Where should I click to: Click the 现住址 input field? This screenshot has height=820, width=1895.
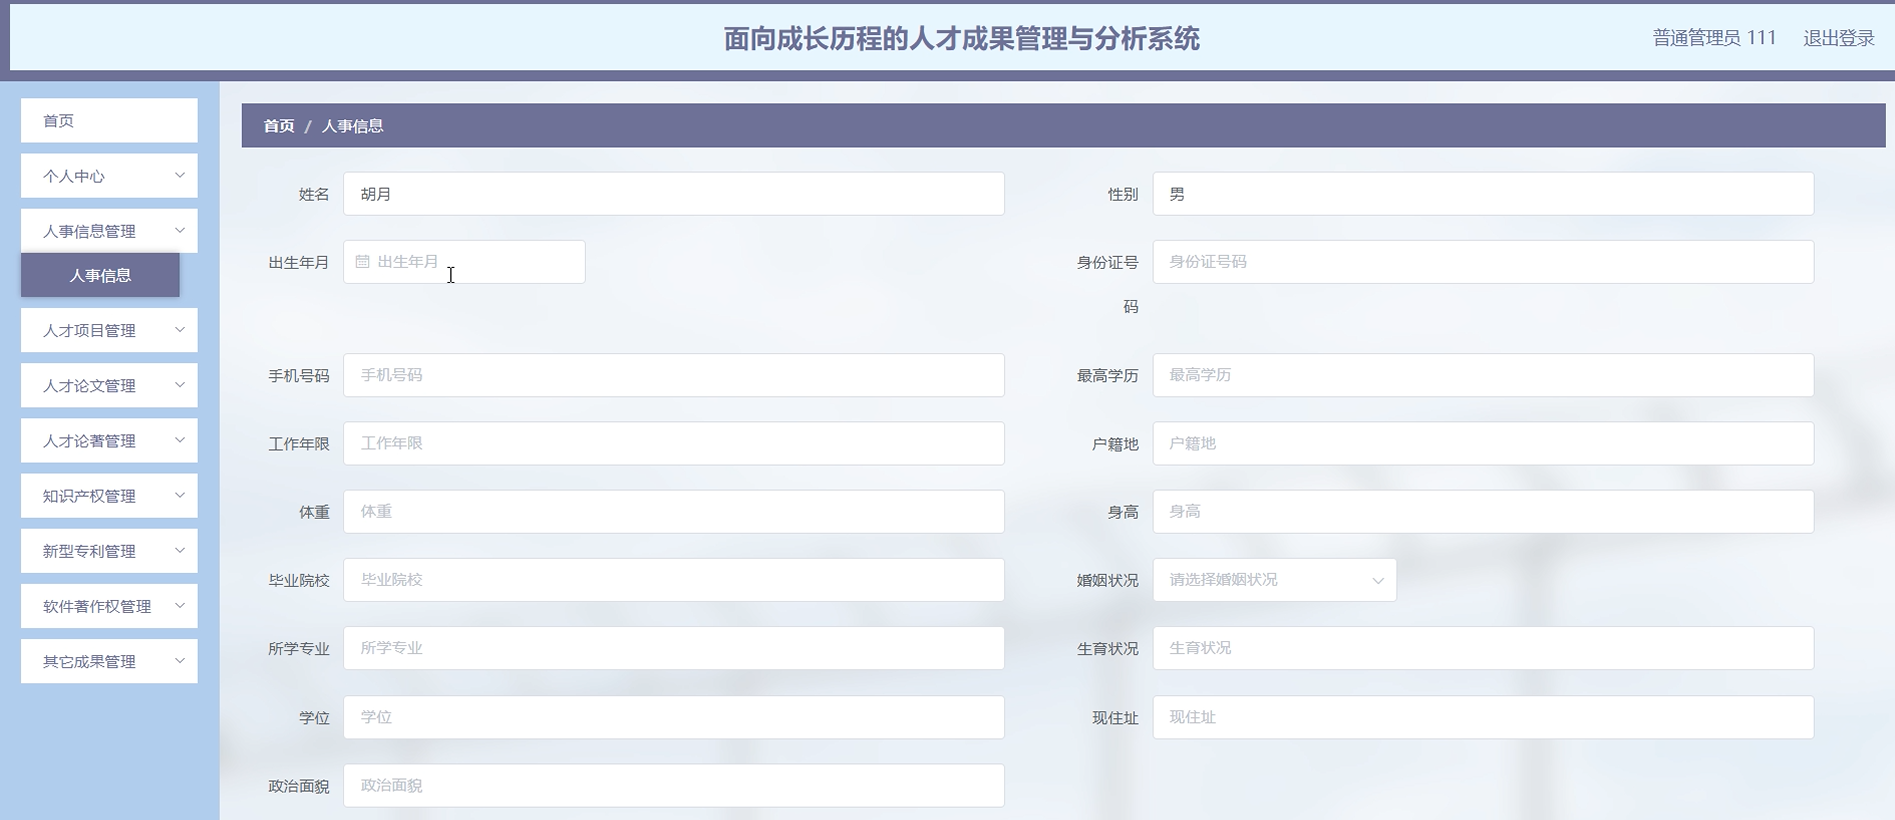(1483, 717)
